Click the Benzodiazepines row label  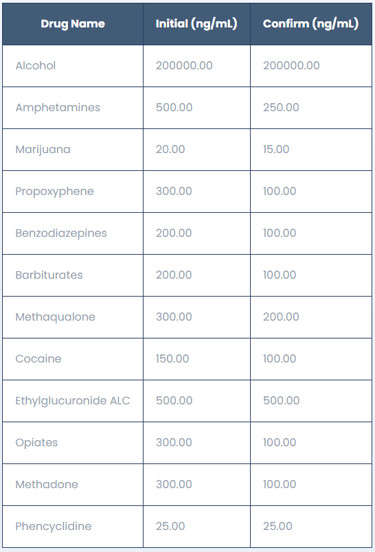61,233
